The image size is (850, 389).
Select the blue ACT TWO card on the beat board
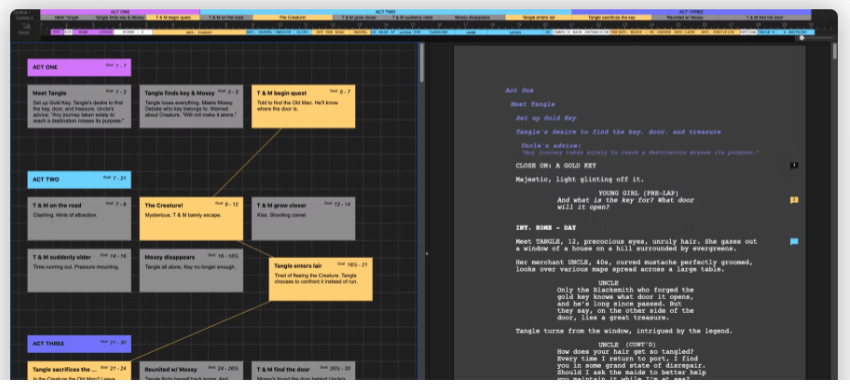79,179
